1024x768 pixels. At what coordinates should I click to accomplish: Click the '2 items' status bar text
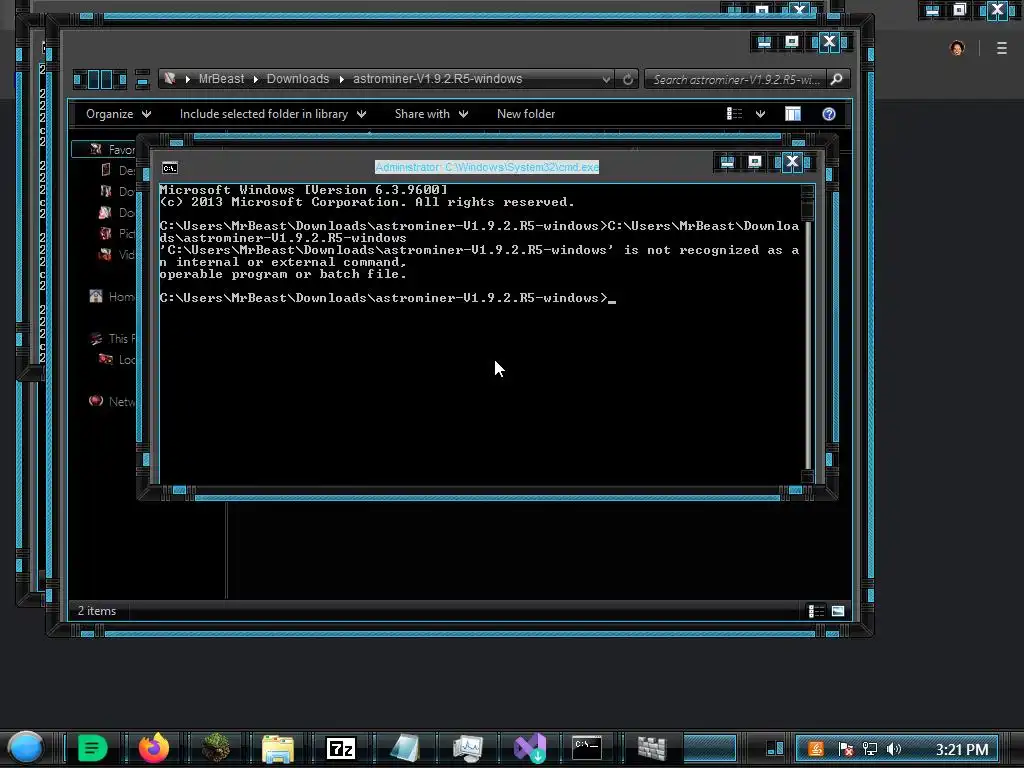(97, 611)
